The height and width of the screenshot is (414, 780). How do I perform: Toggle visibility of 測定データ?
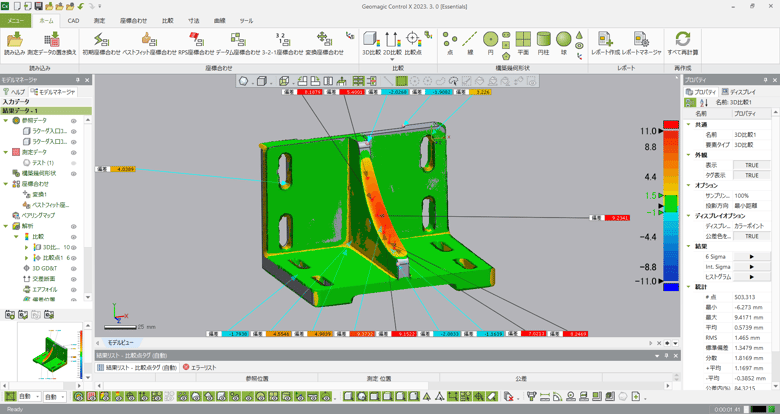73,152
